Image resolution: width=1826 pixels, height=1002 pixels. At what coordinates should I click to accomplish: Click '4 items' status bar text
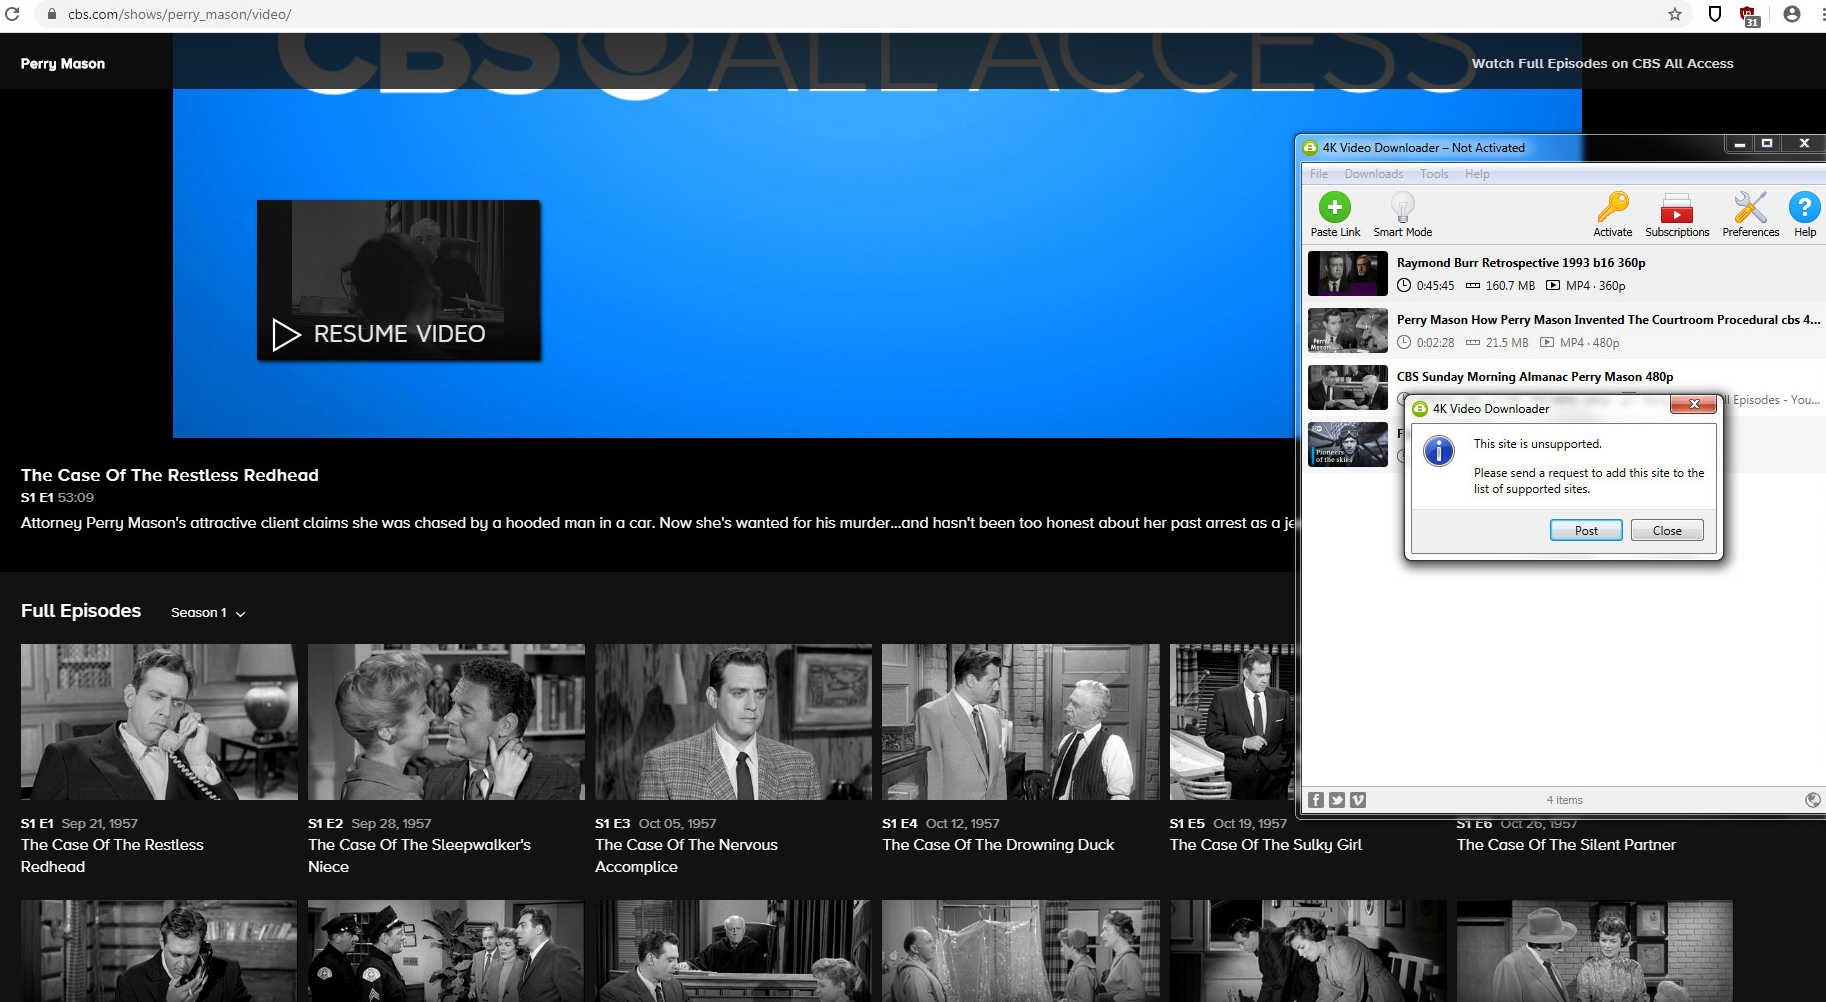click(1564, 800)
